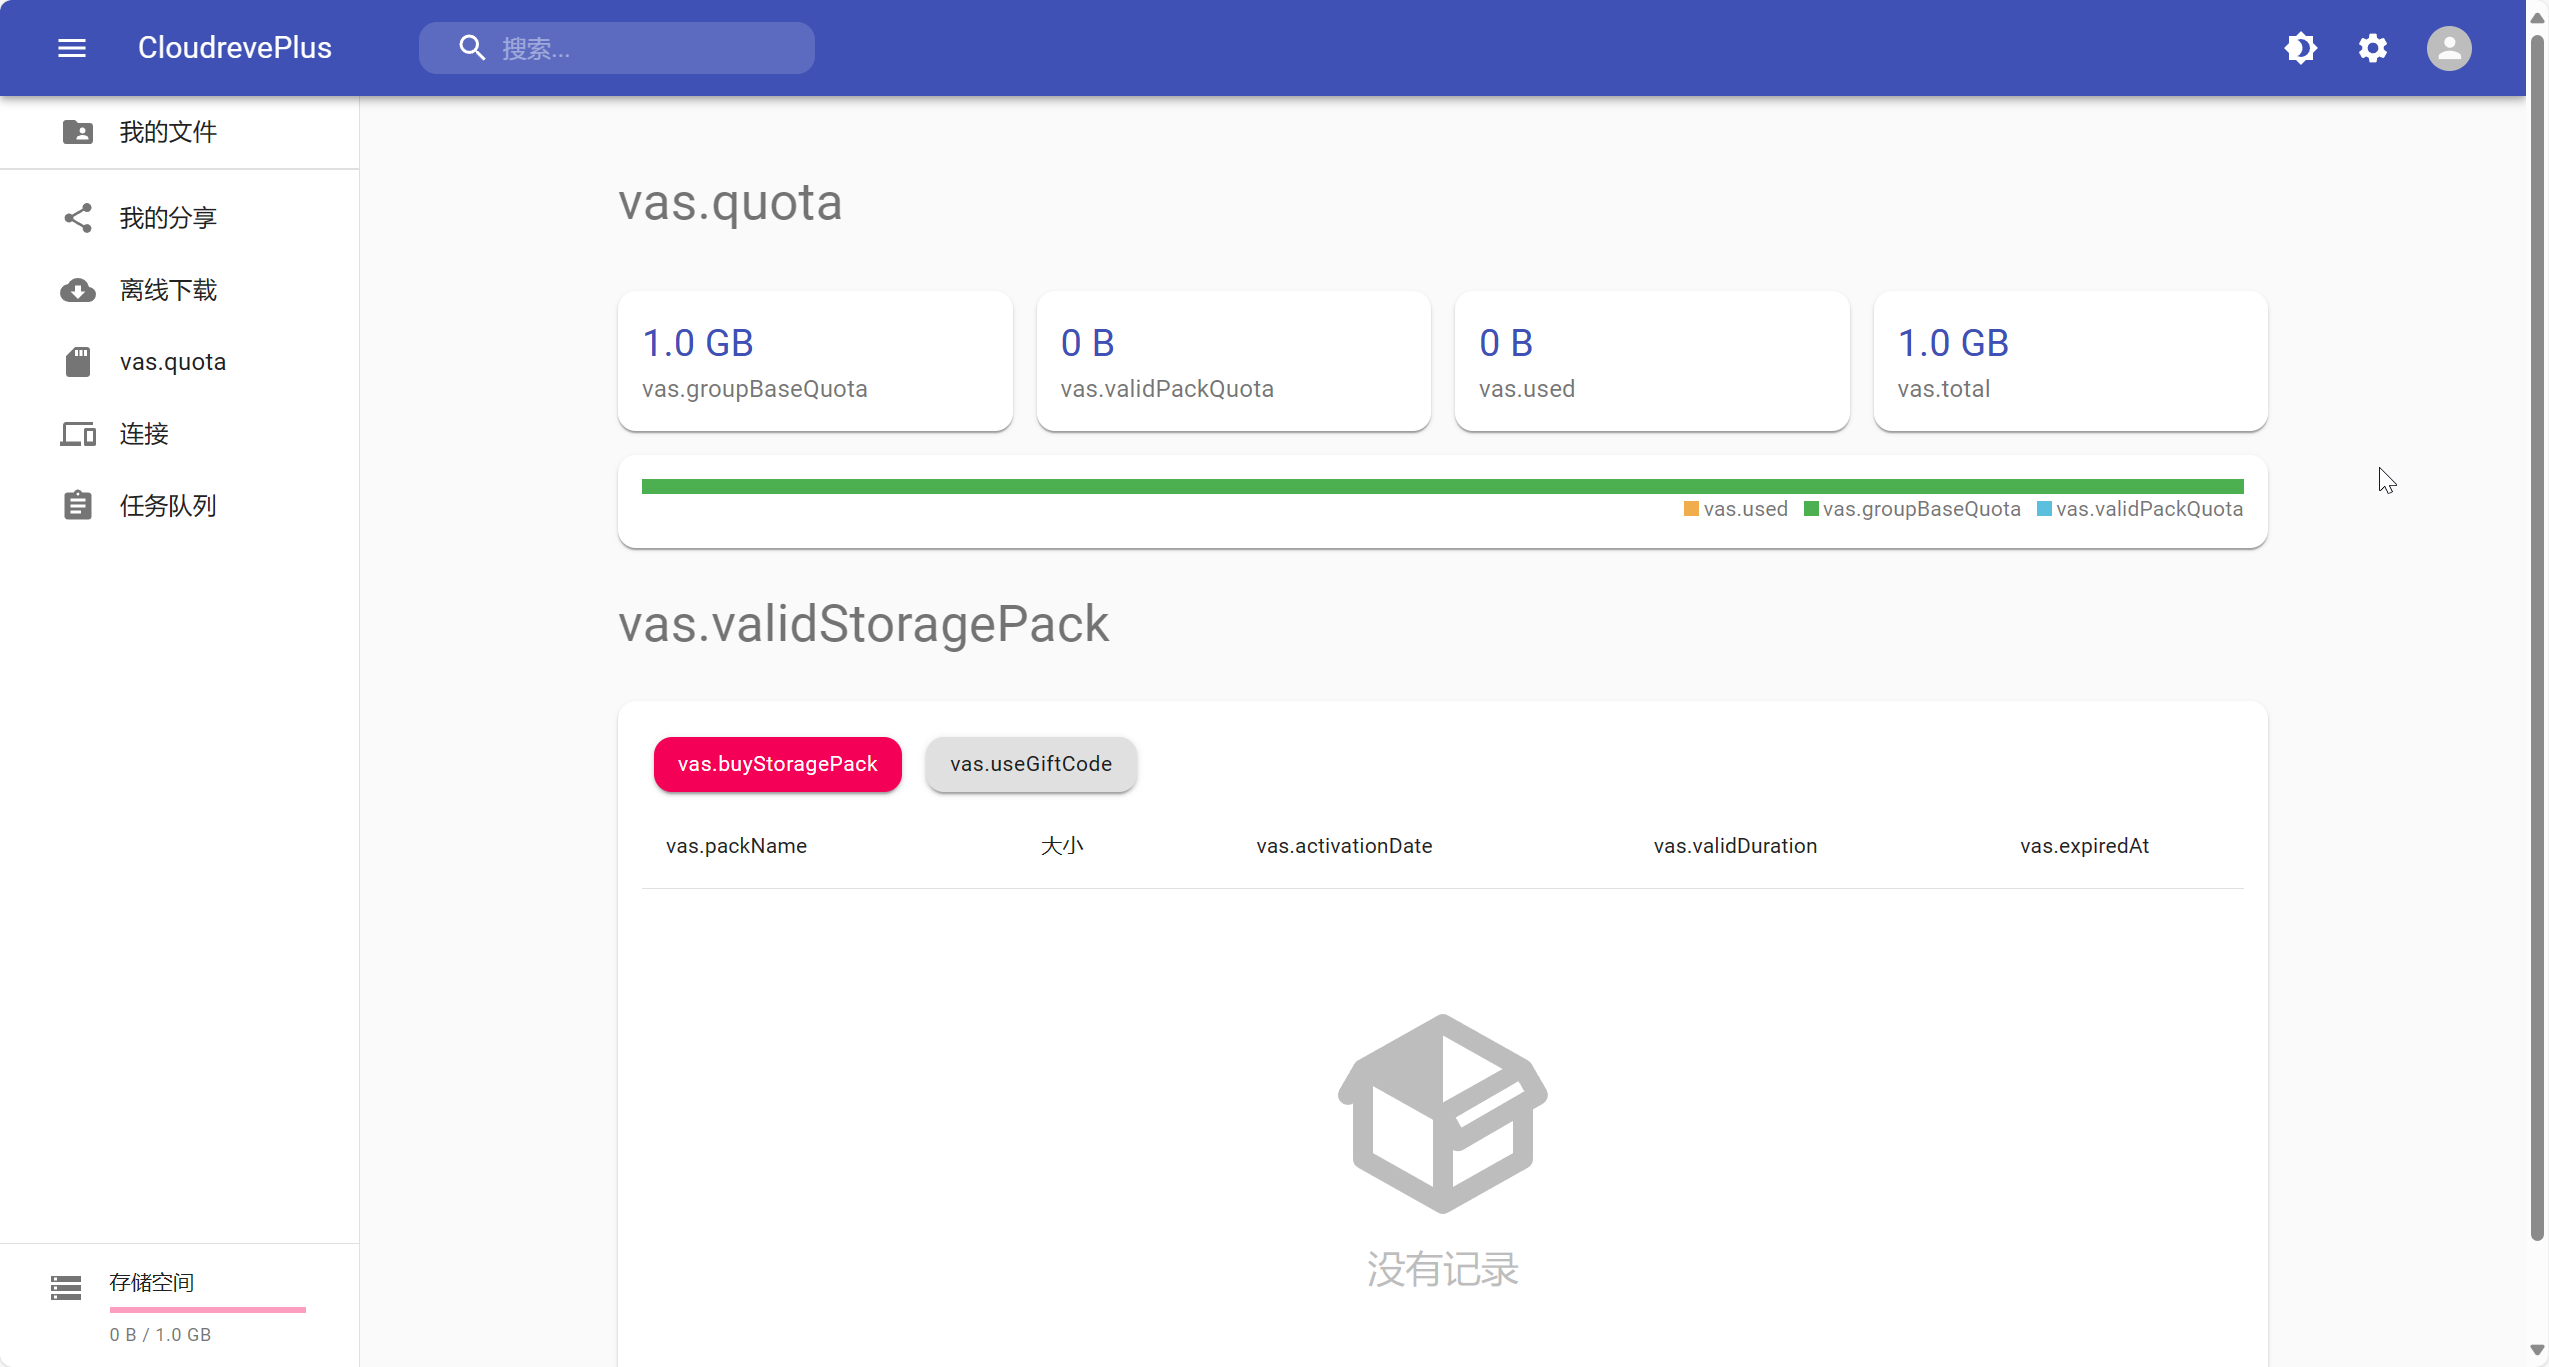Image resolution: width=2549 pixels, height=1367 pixels.
Task: Click the vas.useGiftCode button
Action: (1030, 764)
